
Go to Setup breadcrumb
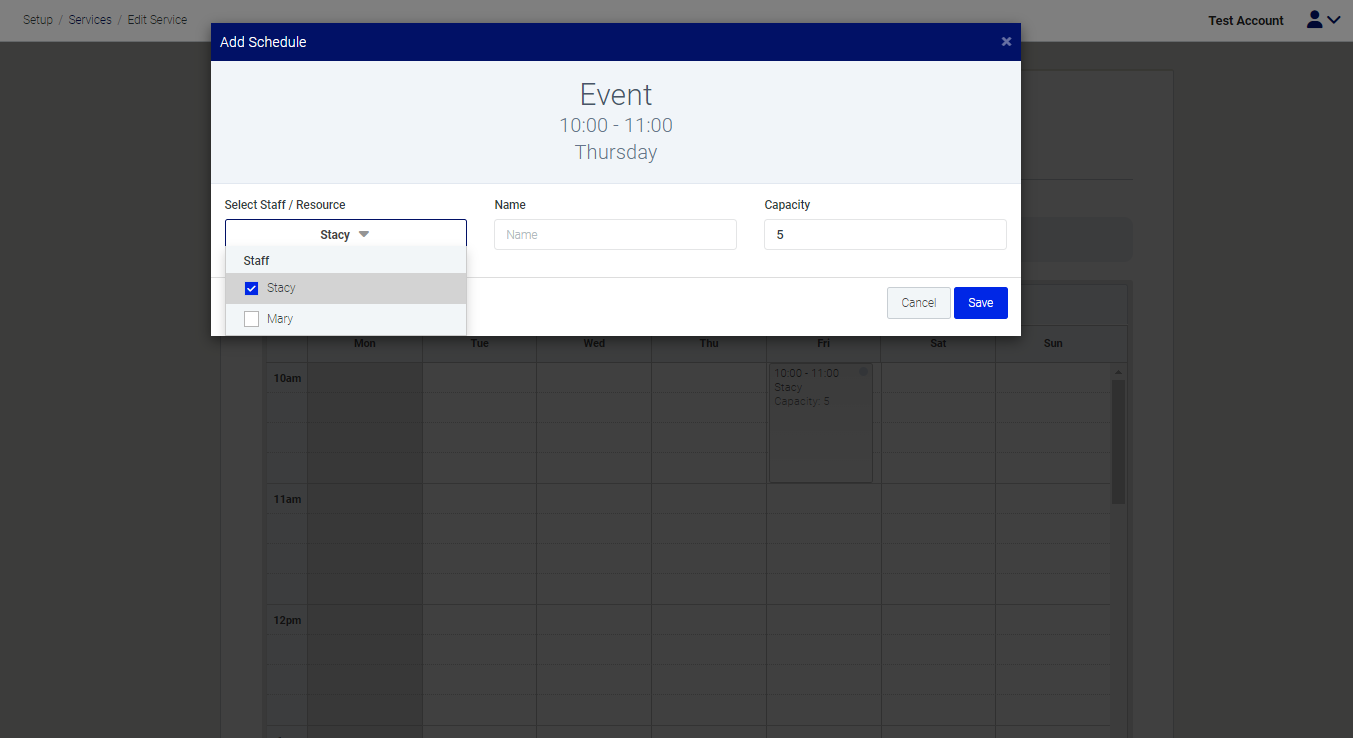click(x=38, y=20)
